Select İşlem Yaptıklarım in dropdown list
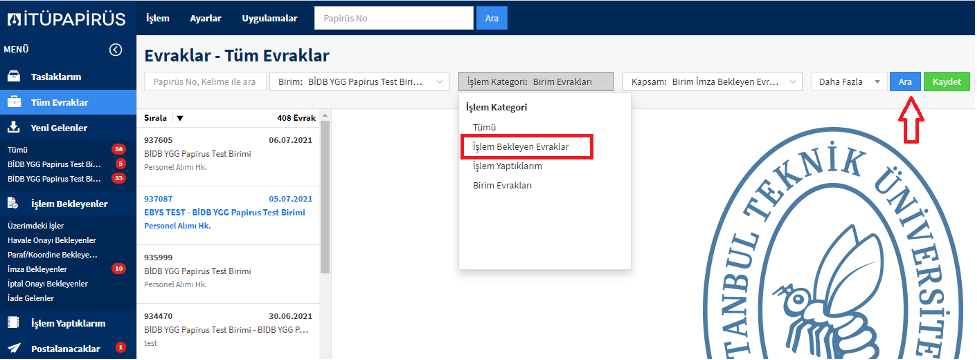The image size is (977, 360). coord(507,166)
